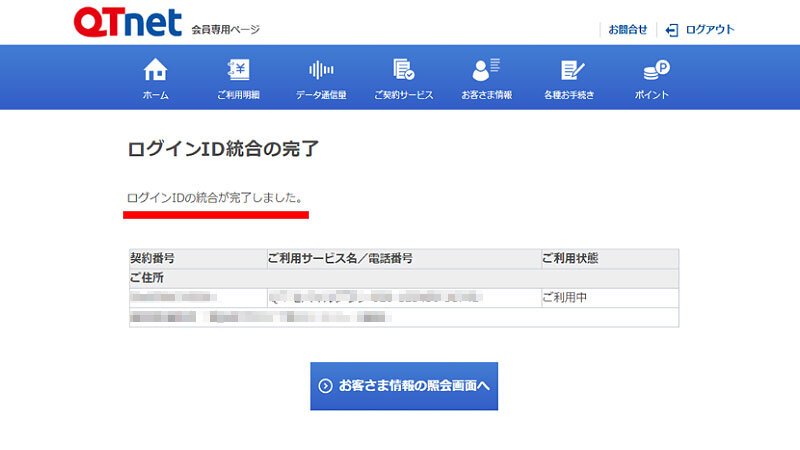Open the ご利用明細 billing statement icon
Image resolution: width=800 pixels, height=450 pixels.
click(238, 71)
